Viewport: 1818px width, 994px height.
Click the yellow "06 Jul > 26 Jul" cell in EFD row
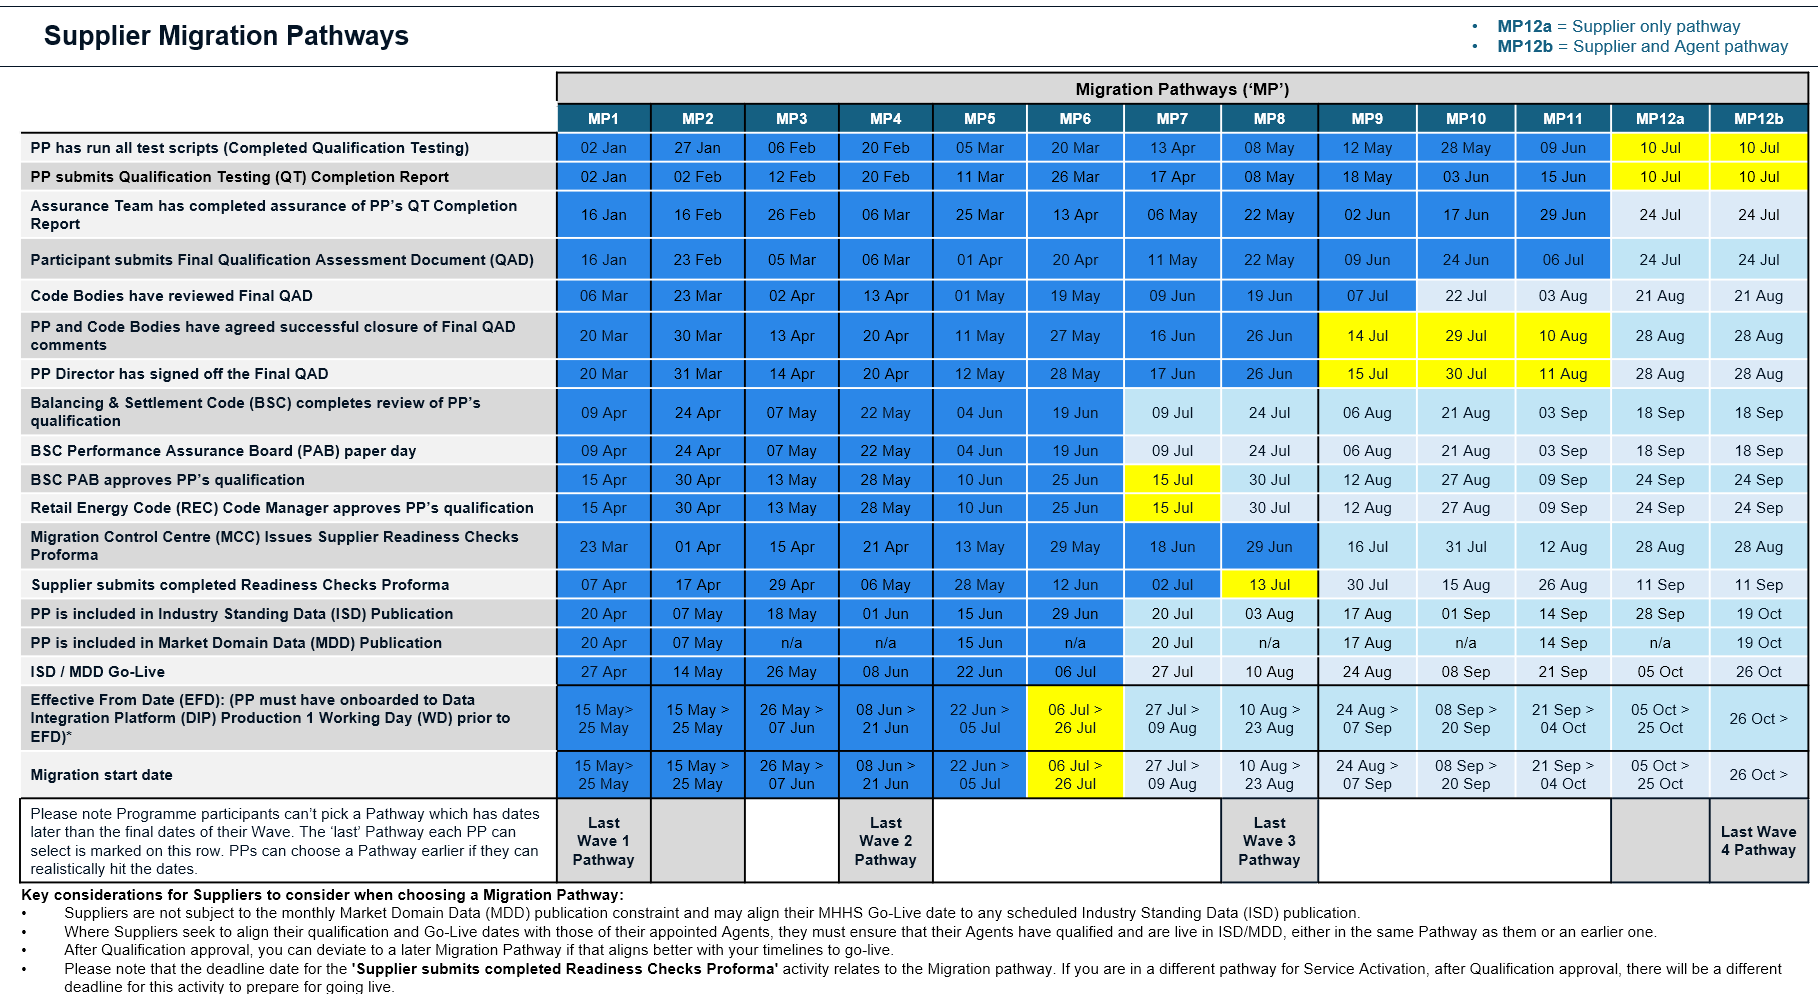click(1075, 718)
